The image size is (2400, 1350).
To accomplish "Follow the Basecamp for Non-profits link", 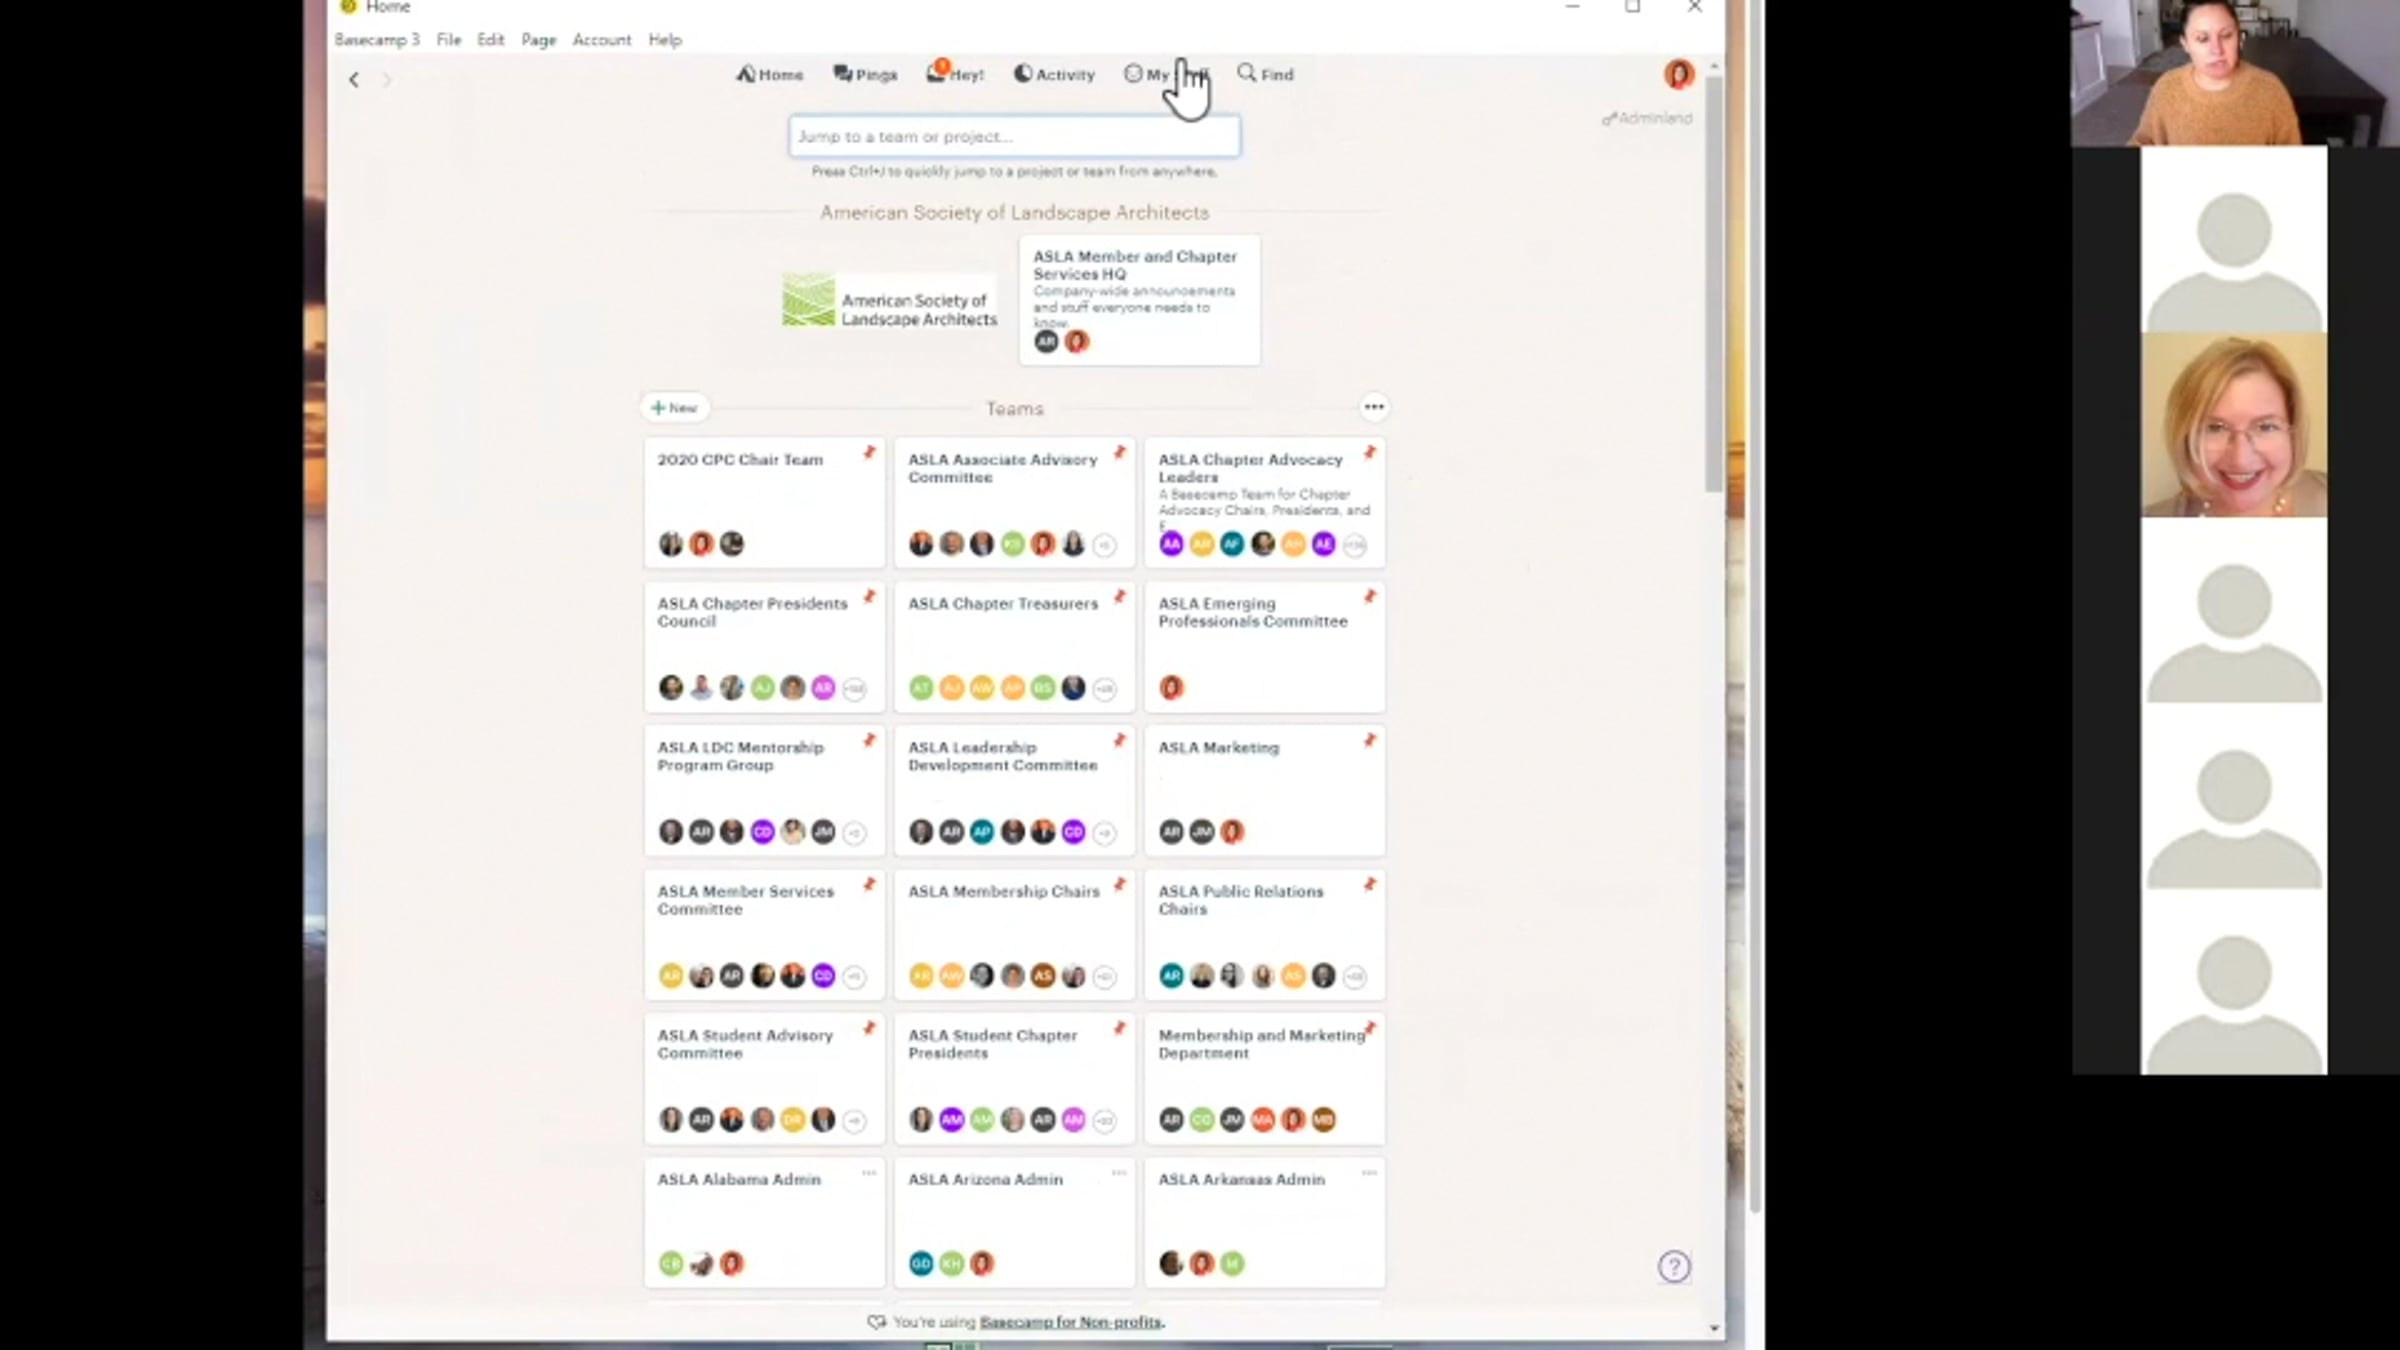I will tap(1070, 1322).
